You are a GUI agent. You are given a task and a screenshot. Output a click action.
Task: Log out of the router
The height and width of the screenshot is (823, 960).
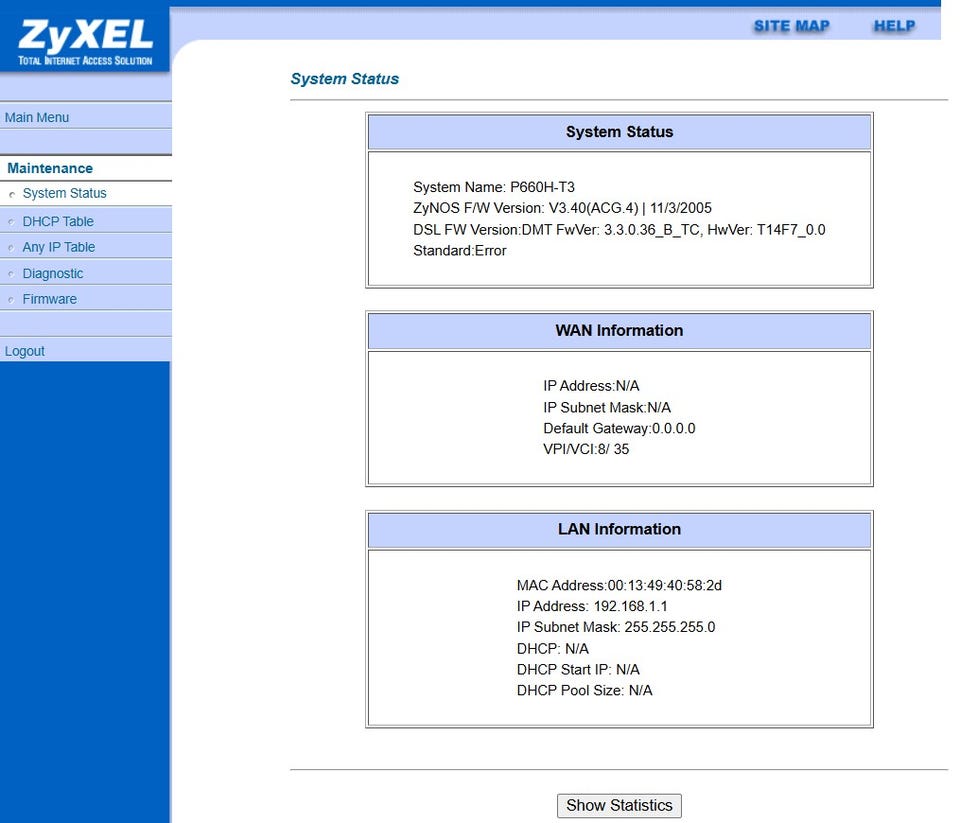pyautogui.click(x=24, y=351)
